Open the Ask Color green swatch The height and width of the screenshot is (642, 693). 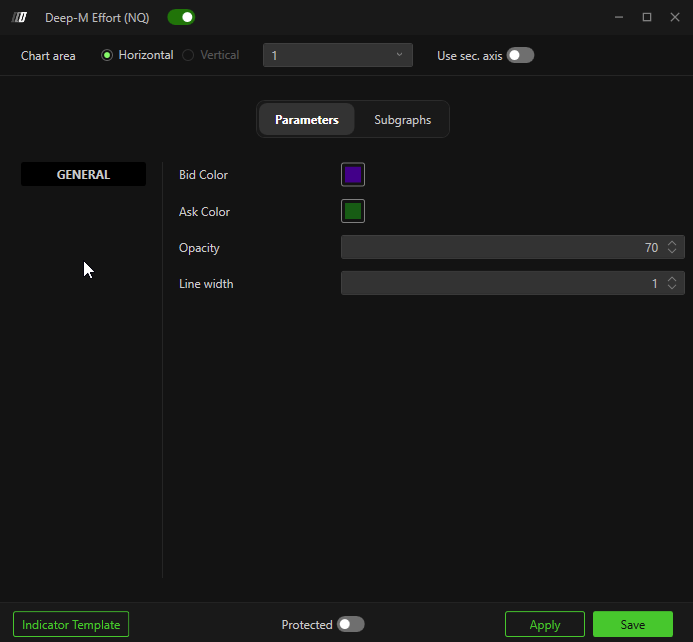tap(353, 211)
